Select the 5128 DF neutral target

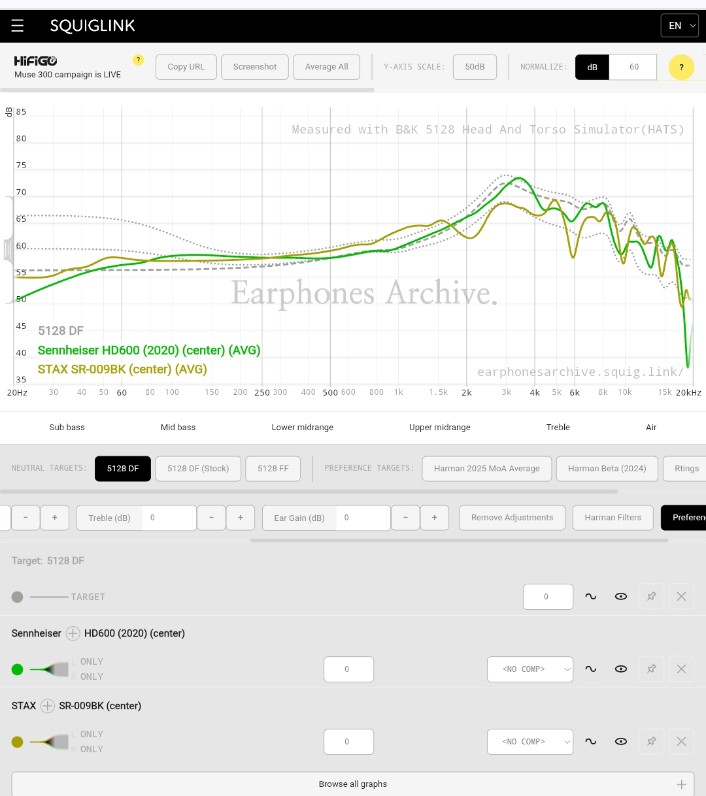[x=123, y=469]
